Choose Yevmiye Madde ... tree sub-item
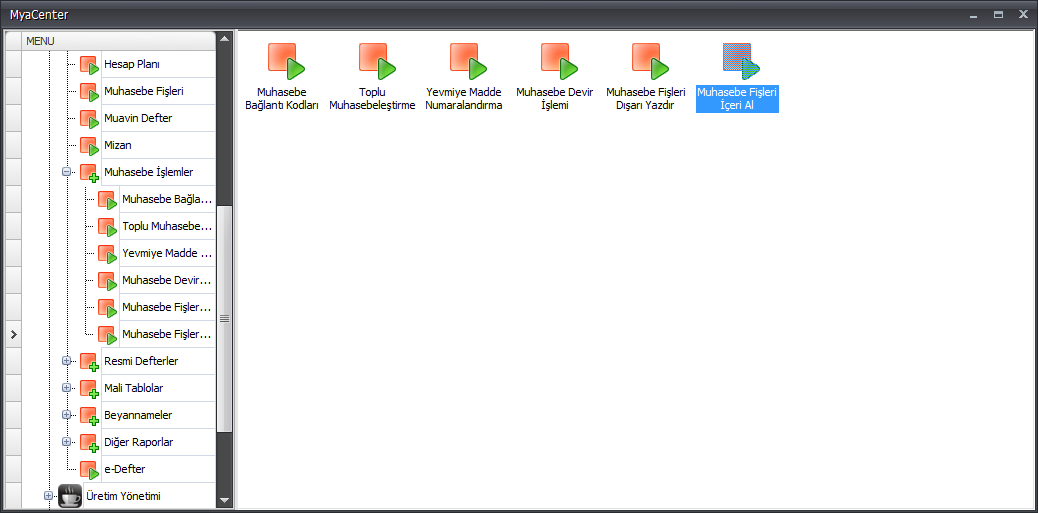1038x513 pixels. 167,254
